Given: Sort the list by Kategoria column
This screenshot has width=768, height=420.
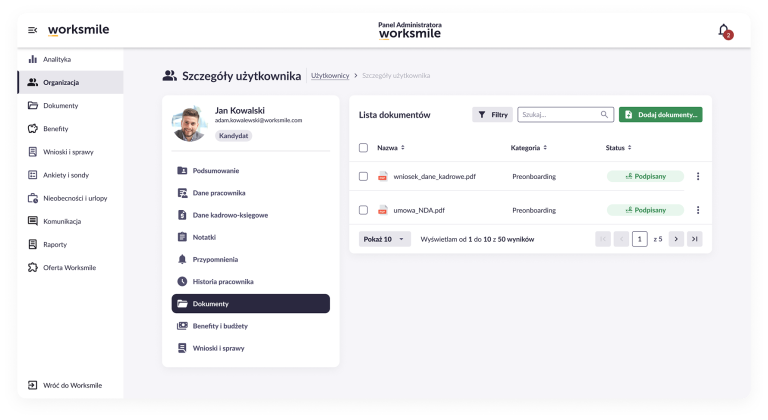Looking at the screenshot, I should pyautogui.click(x=529, y=148).
